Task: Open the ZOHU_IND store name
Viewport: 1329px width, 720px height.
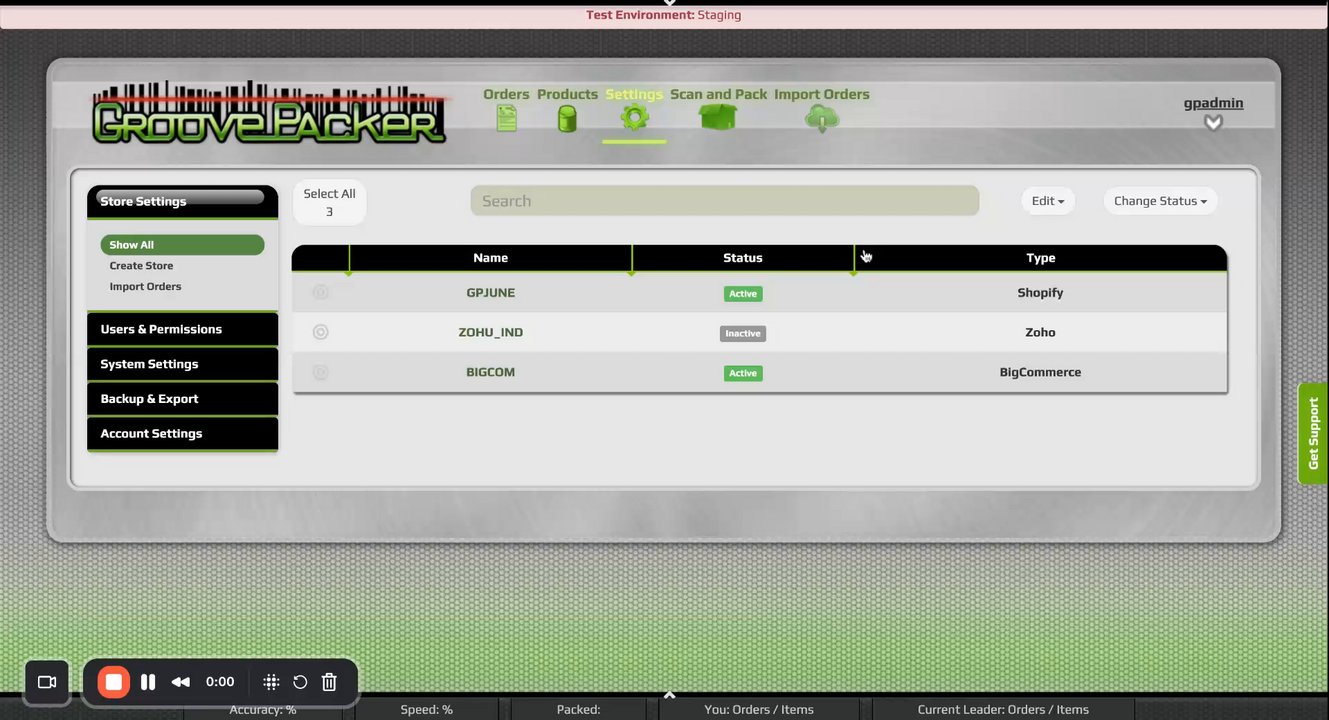Action: pos(491,332)
